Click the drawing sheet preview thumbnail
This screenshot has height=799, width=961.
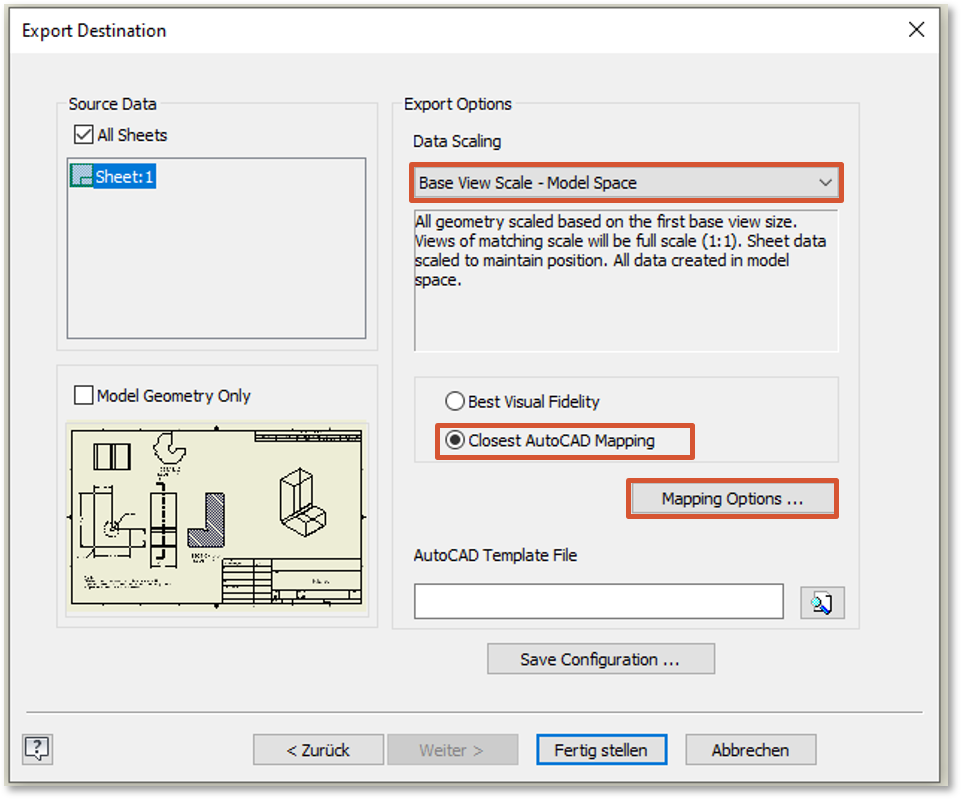tap(217, 518)
